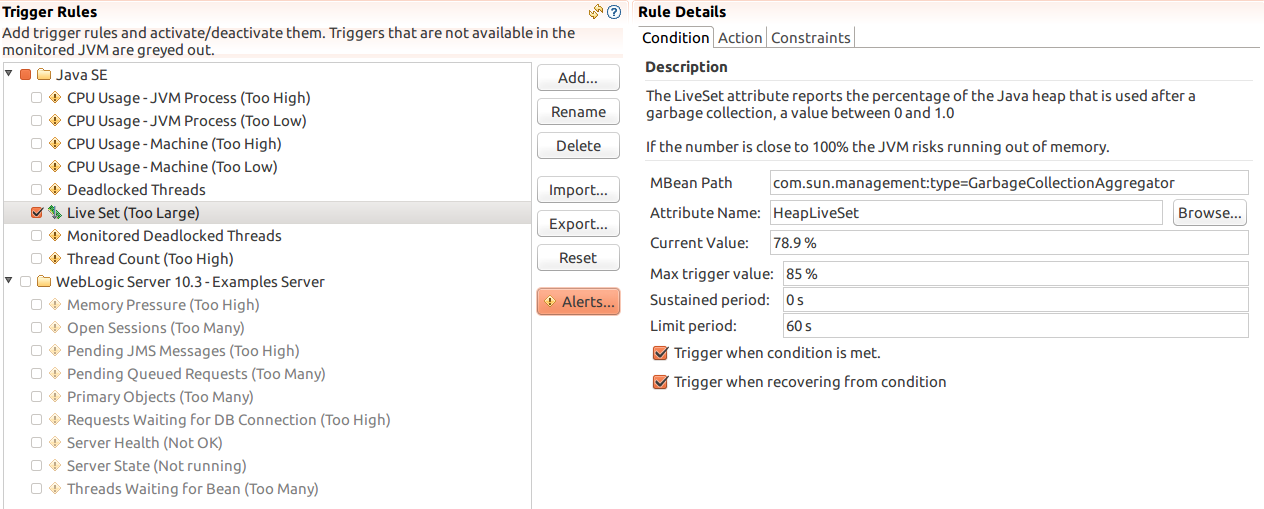Click the WebLogic Server folder icon

(43, 282)
